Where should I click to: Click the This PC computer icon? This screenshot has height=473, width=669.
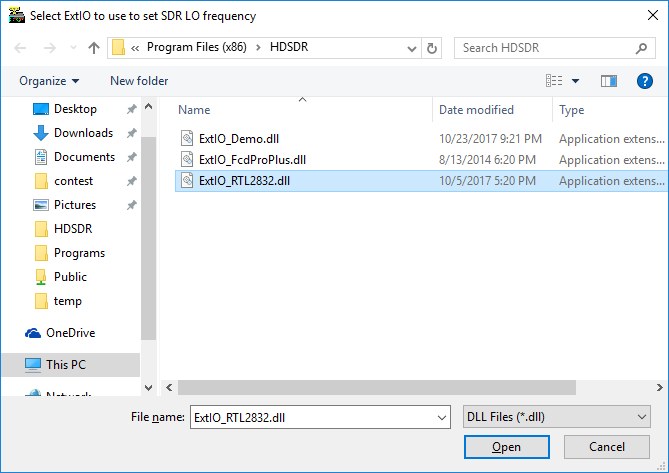(33, 365)
